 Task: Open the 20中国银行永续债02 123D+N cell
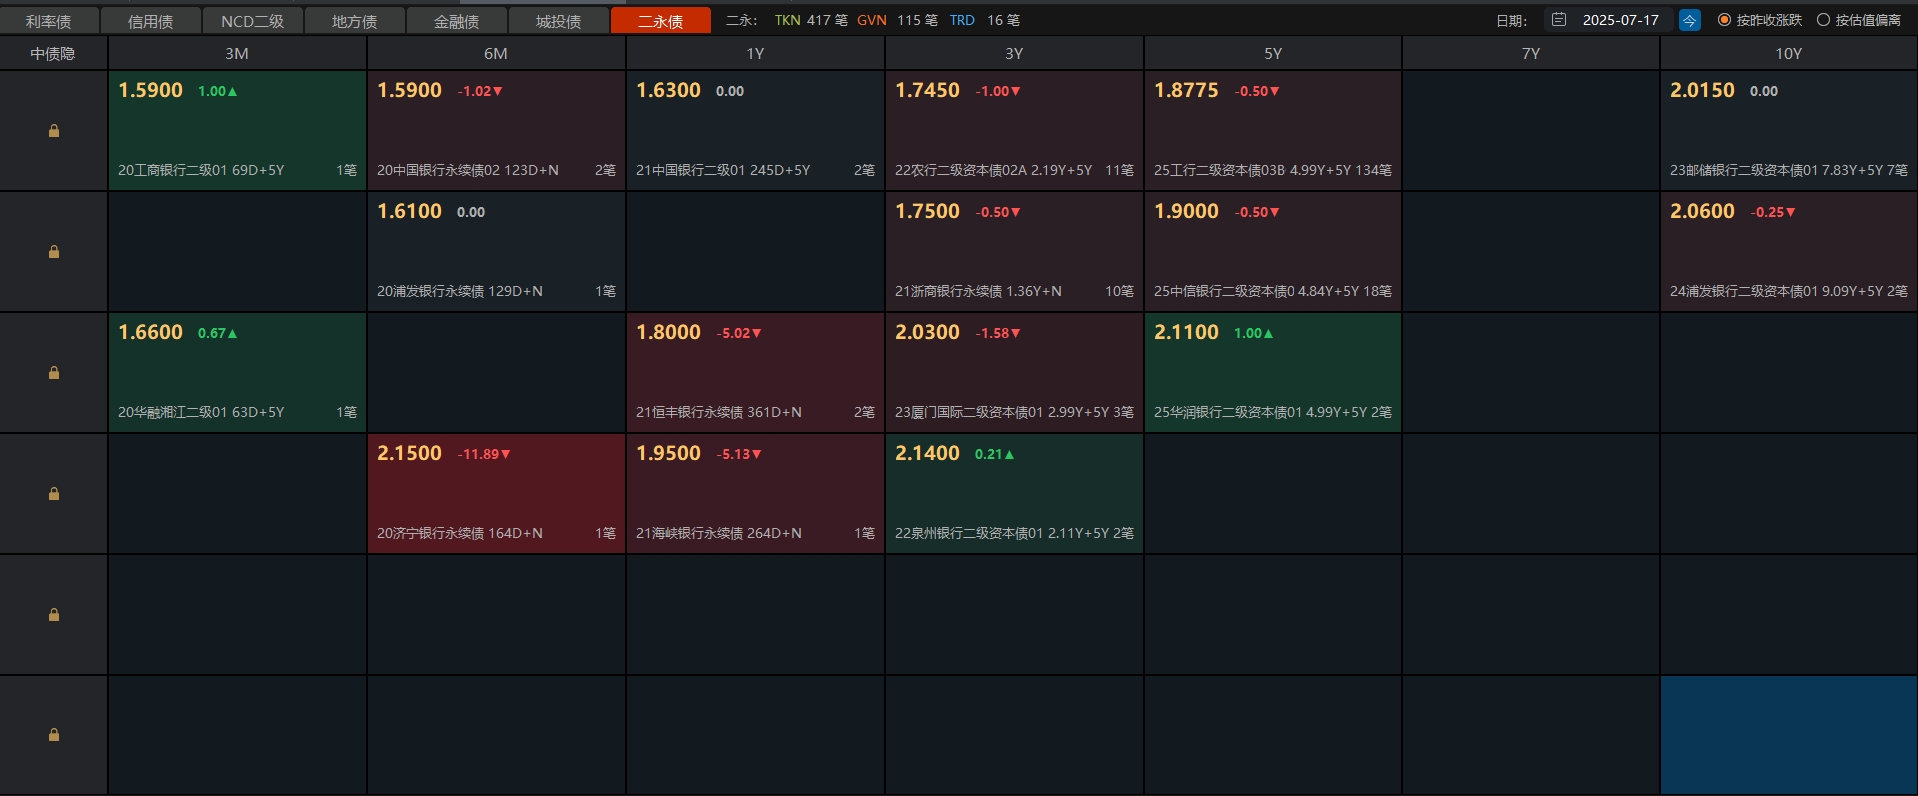(x=496, y=131)
